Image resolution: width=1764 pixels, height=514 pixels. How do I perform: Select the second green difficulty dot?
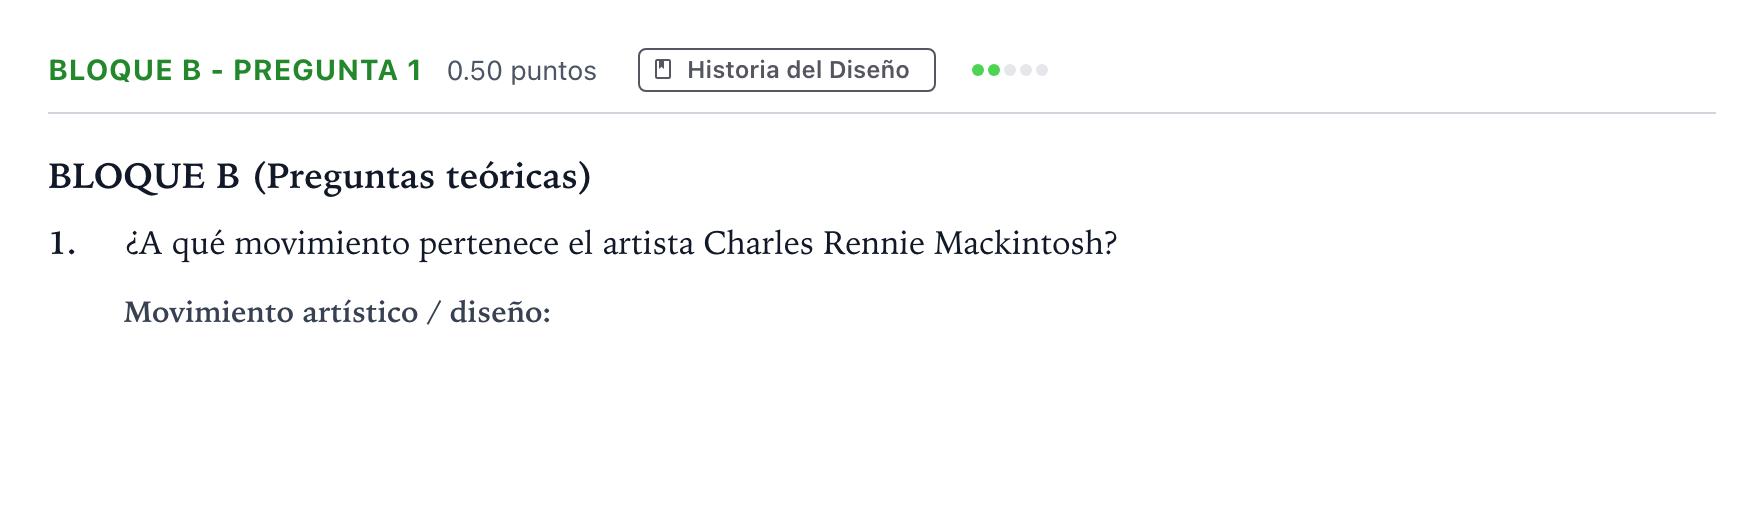994,70
